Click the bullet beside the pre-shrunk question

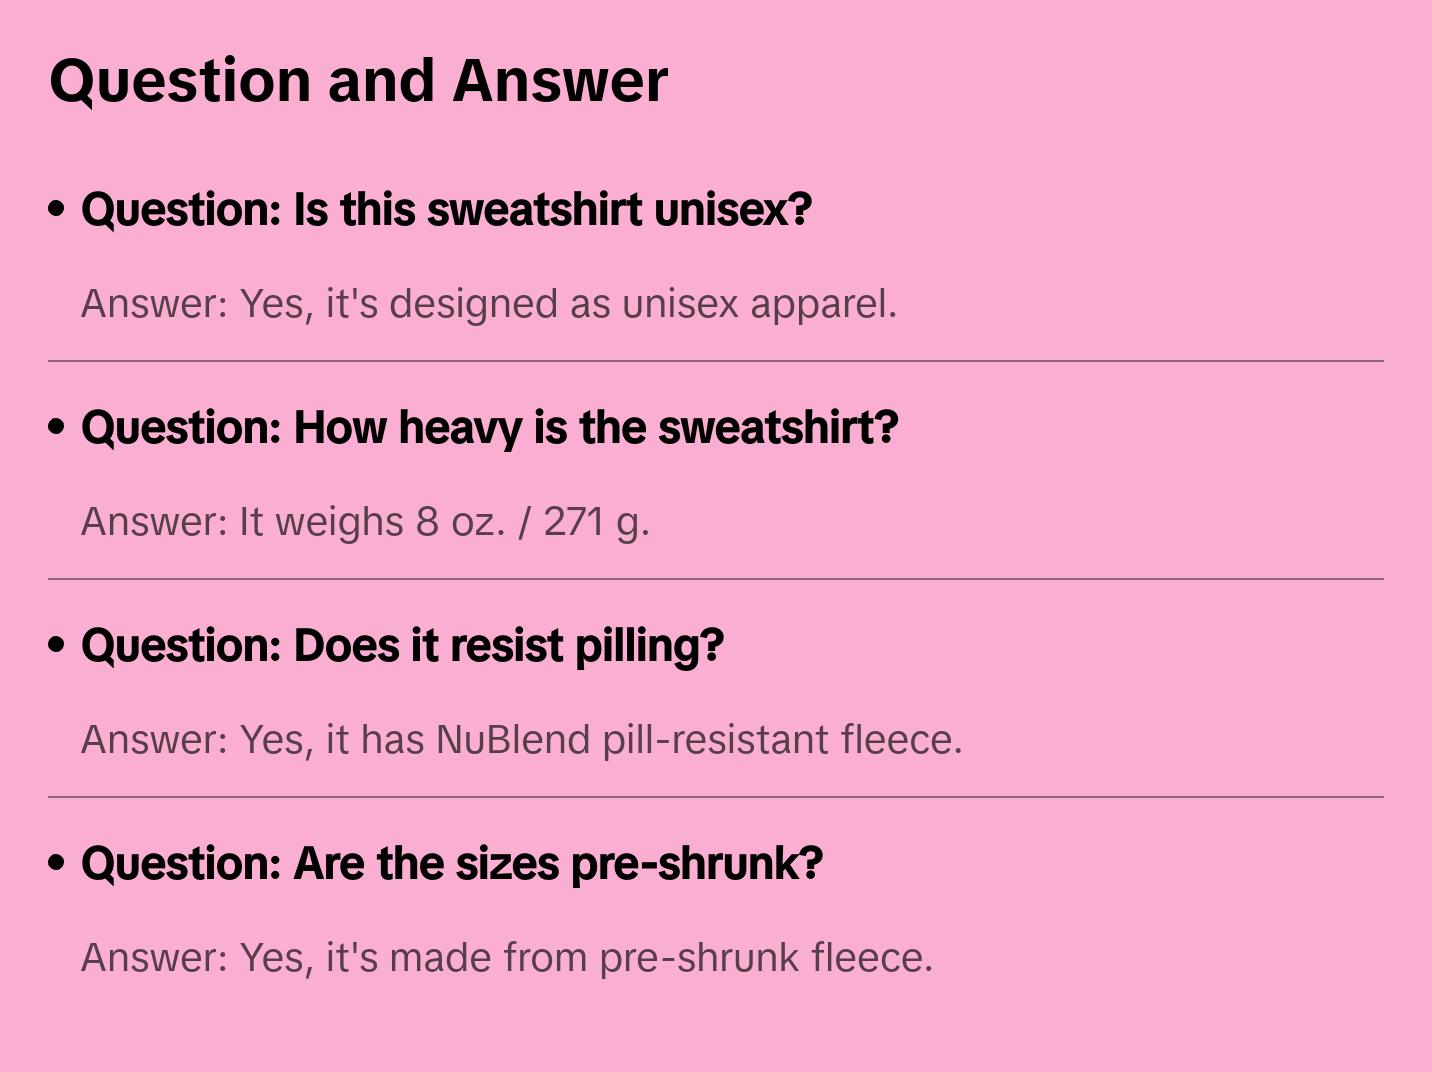click(x=57, y=863)
